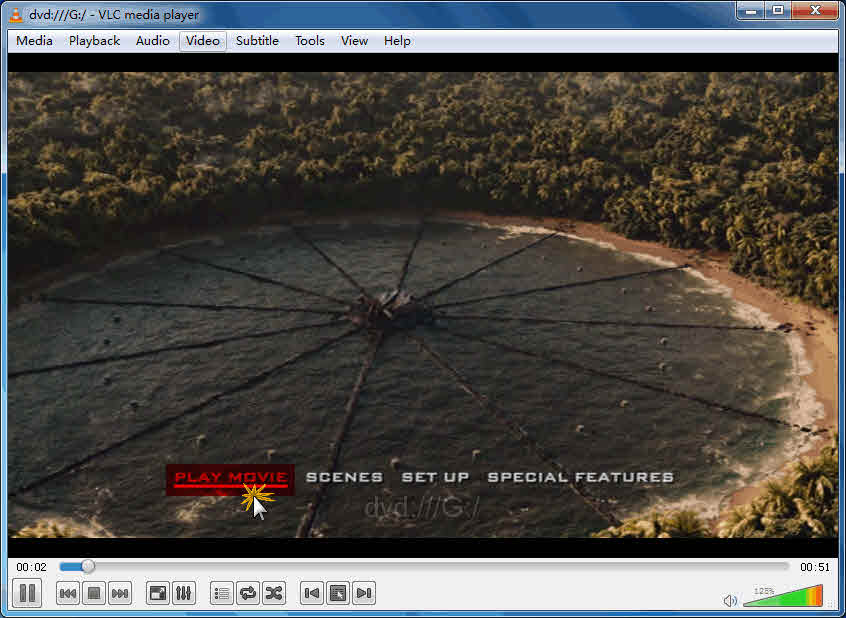846x618 pixels.
Task: Show extended settings equalizer panel
Action: [183, 594]
